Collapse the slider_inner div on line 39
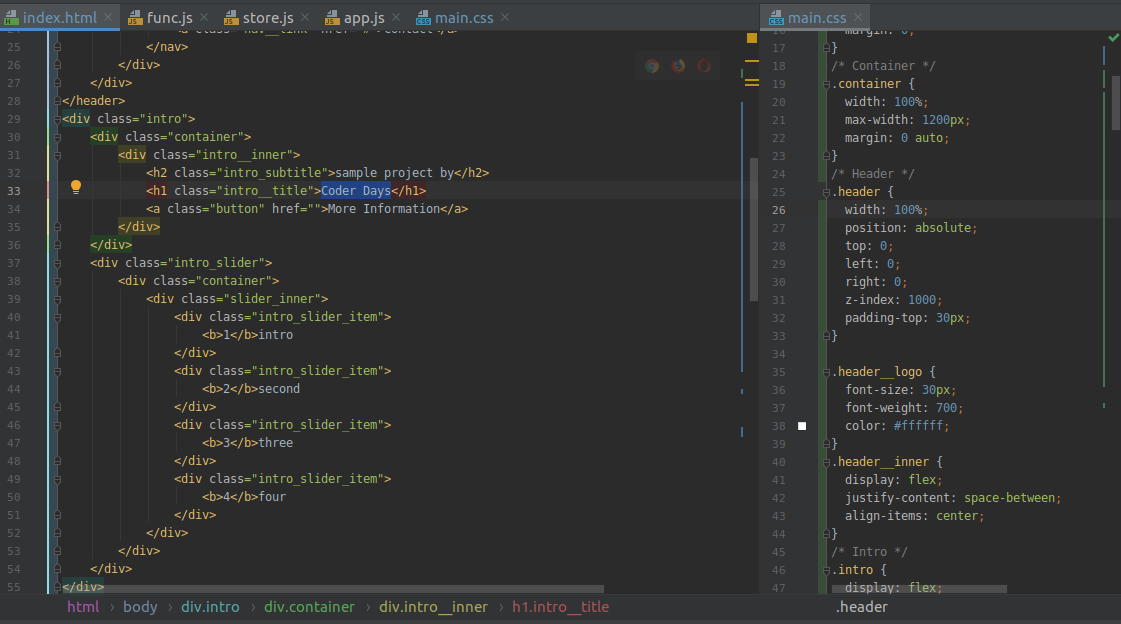Viewport: 1121px width, 624px height. [x=57, y=299]
